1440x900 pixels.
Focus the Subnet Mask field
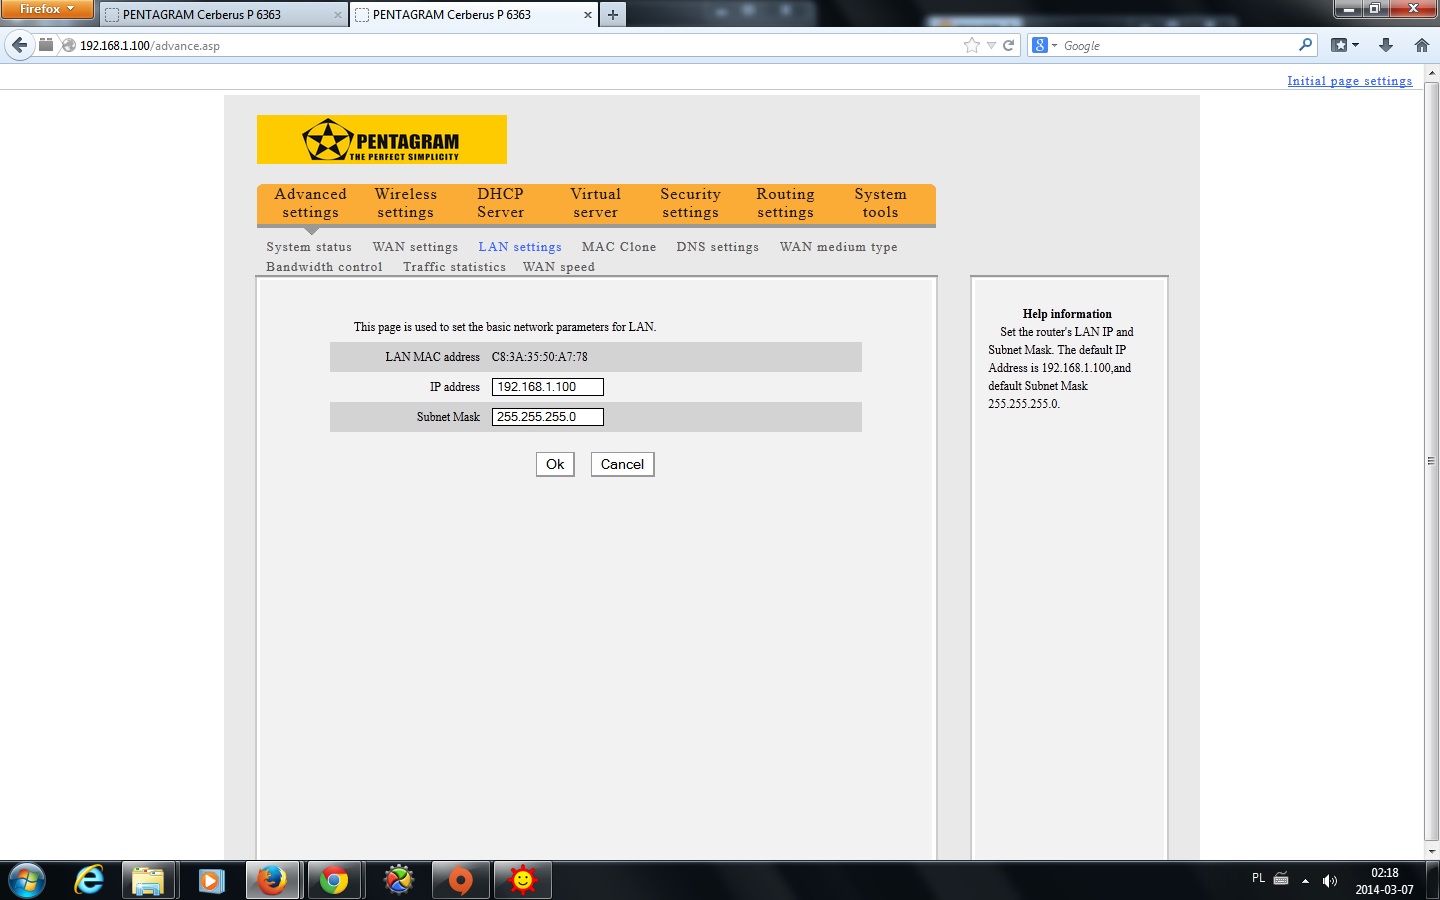548,417
